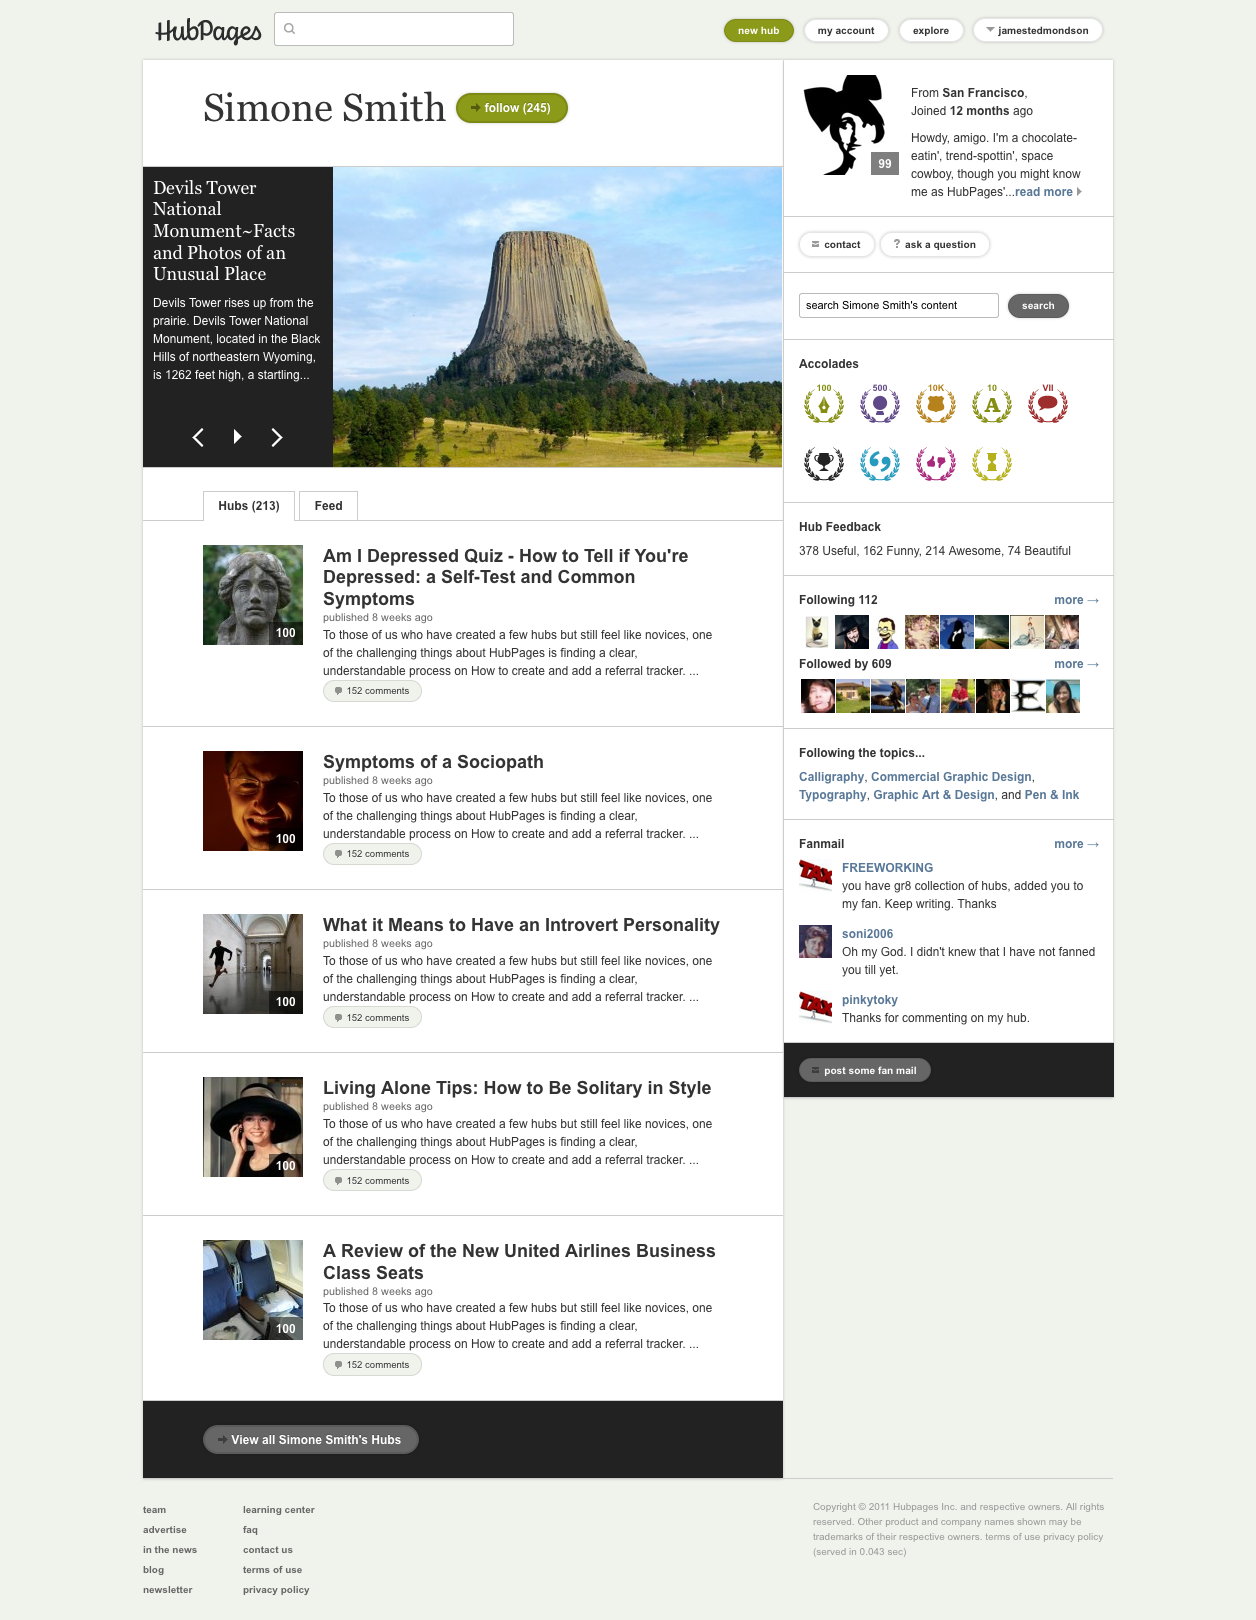Image resolution: width=1256 pixels, height=1620 pixels.
Task: Advance to next slide in the carousel
Action: 277,437
